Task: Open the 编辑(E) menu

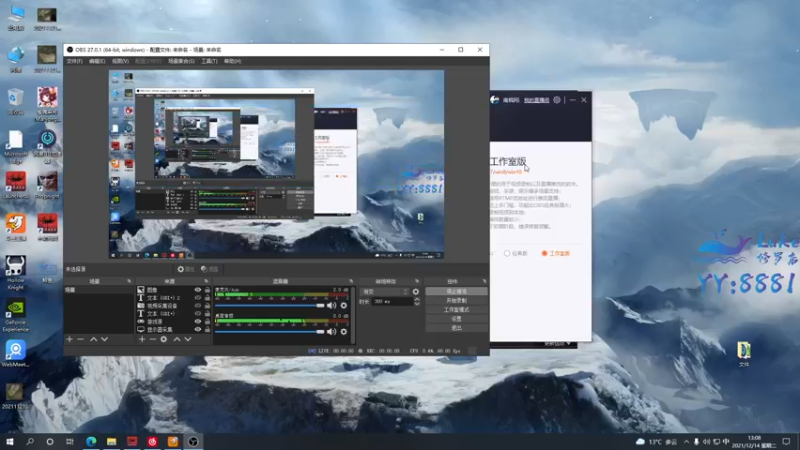Action: [x=97, y=61]
